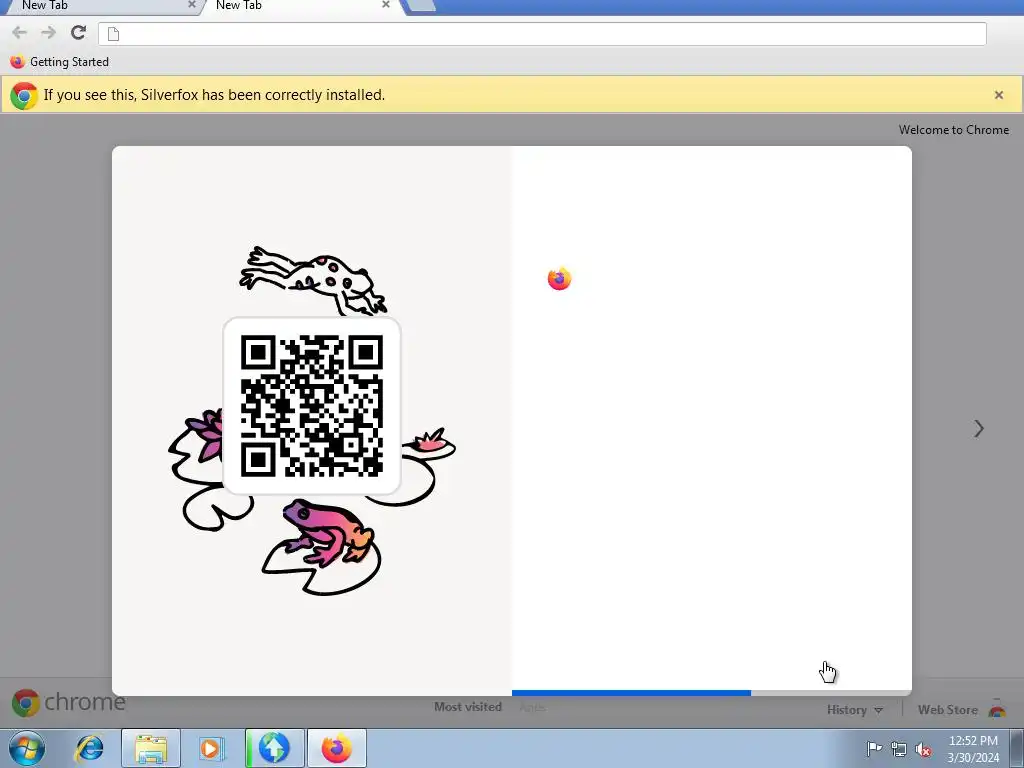Open the History dropdown
The width and height of the screenshot is (1024, 768).
(854, 710)
